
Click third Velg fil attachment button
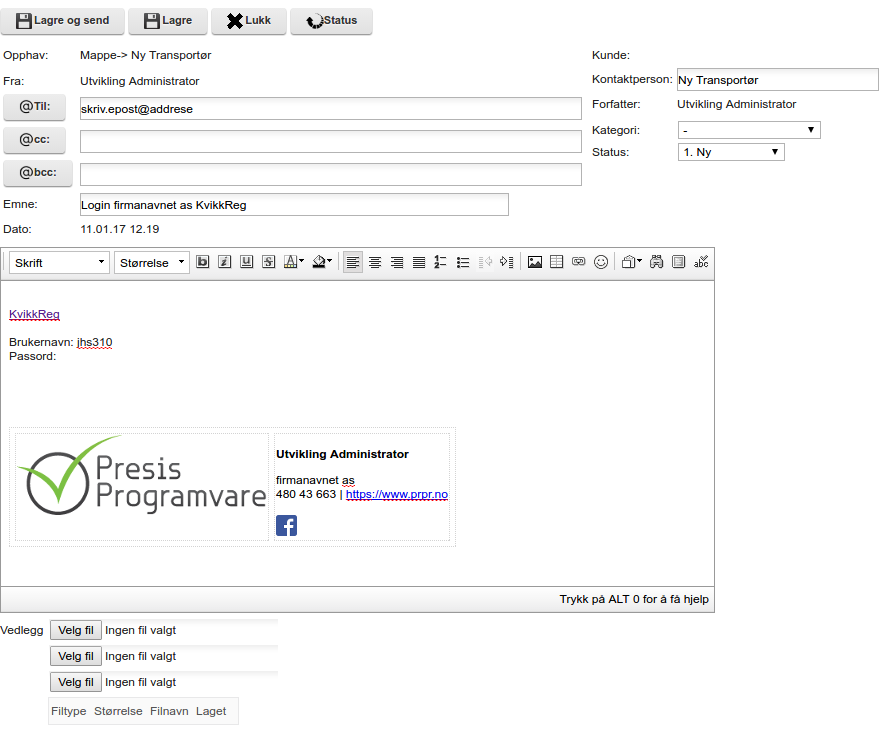coord(75,682)
